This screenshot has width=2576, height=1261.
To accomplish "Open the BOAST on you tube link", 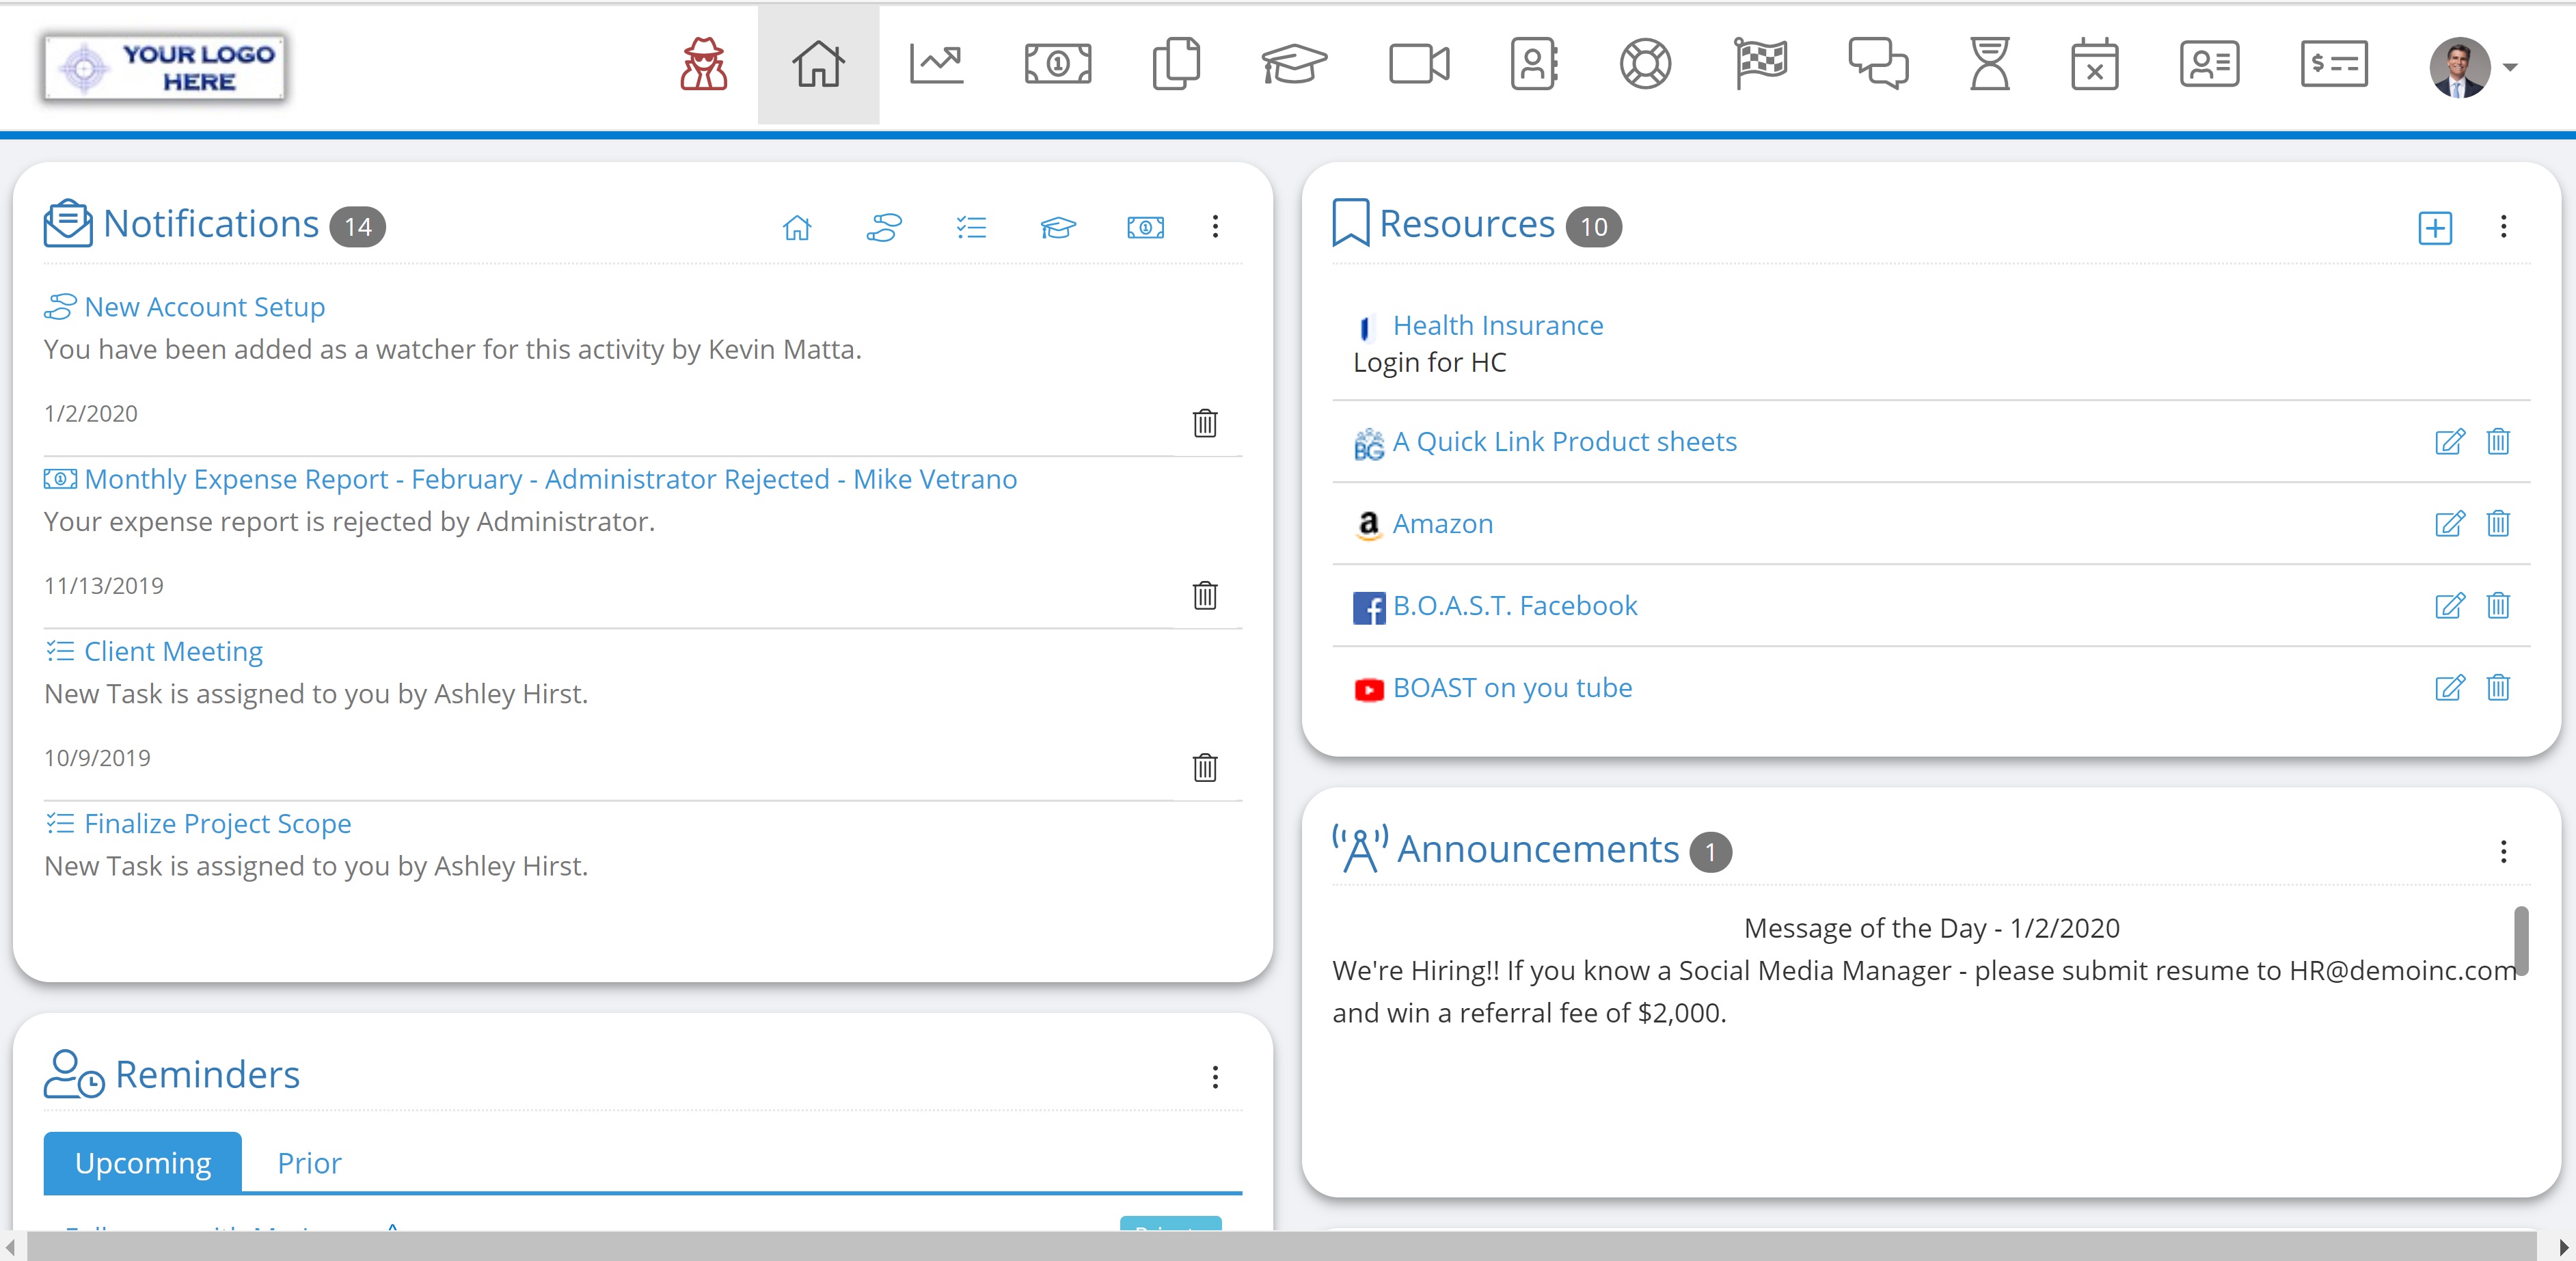I will [x=1512, y=688].
